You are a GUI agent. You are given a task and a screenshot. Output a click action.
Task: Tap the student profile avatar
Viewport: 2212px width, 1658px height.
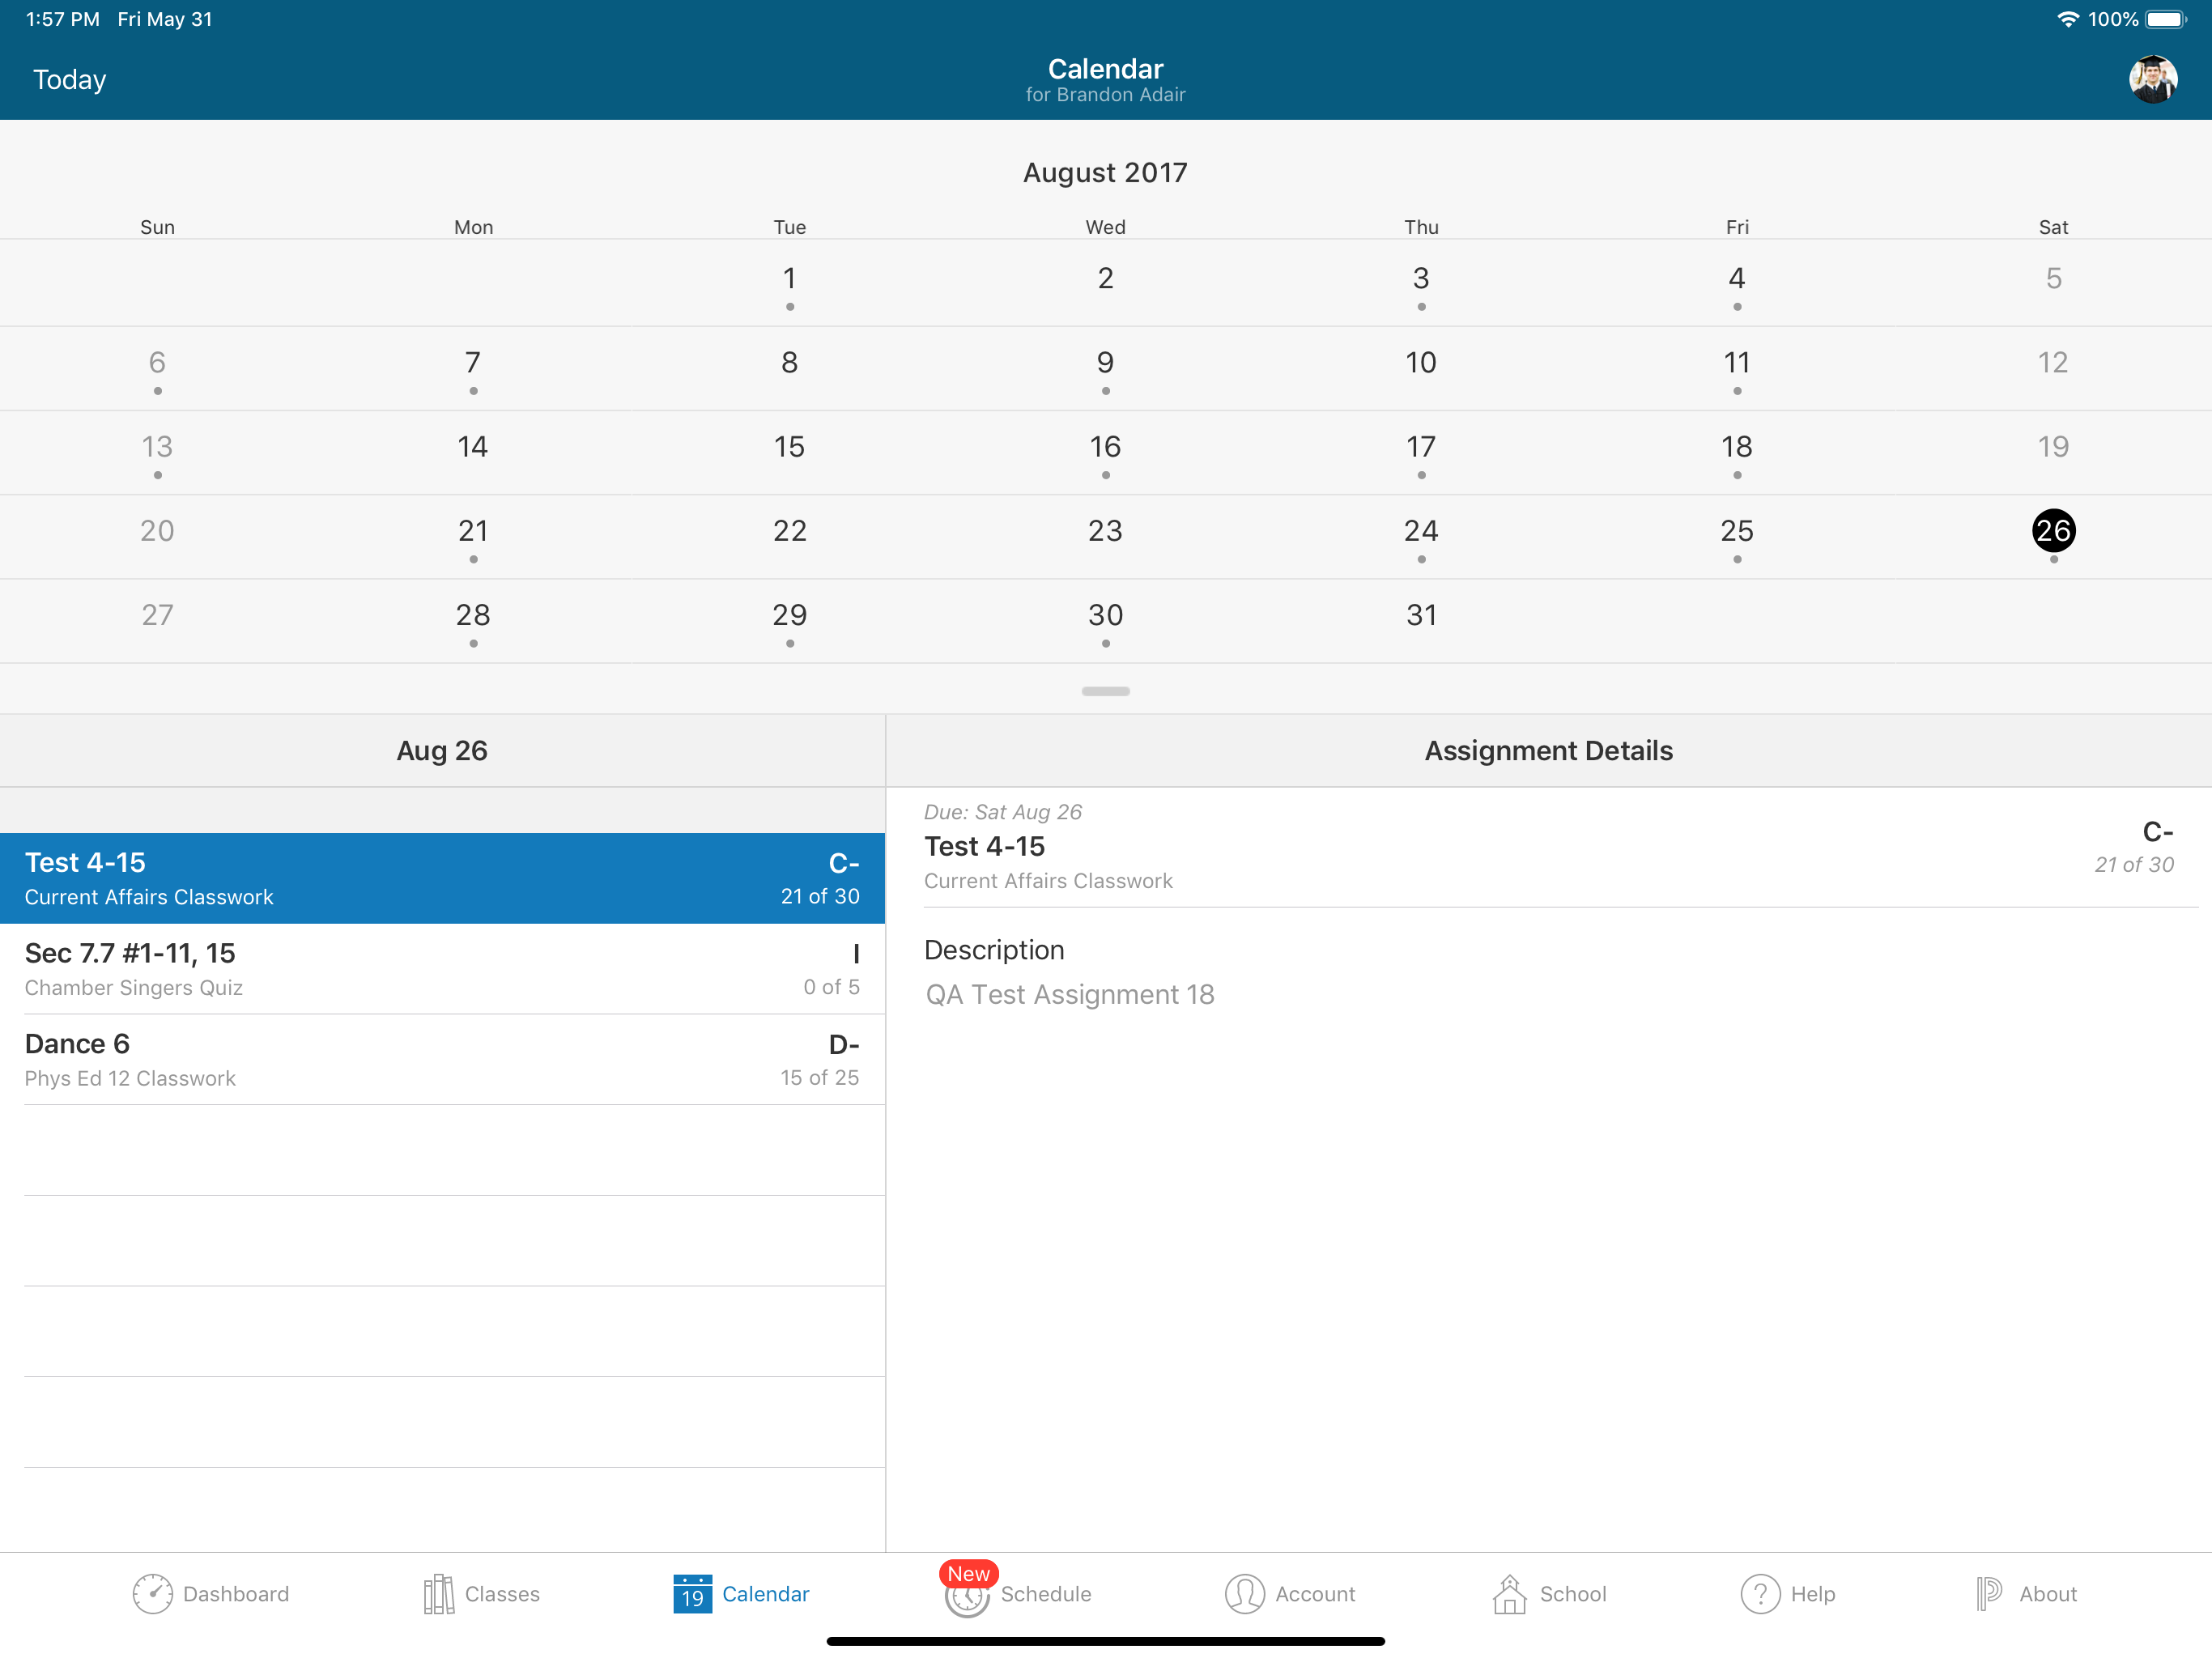tap(2153, 79)
